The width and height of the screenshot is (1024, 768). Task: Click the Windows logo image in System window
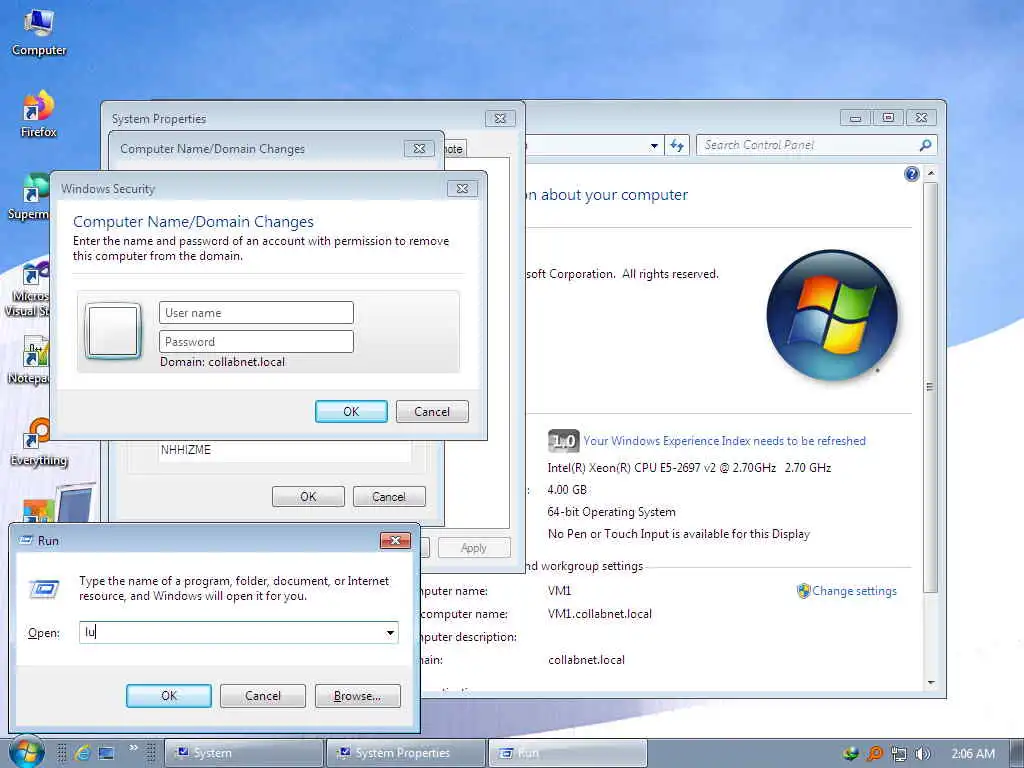click(x=832, y=315)
